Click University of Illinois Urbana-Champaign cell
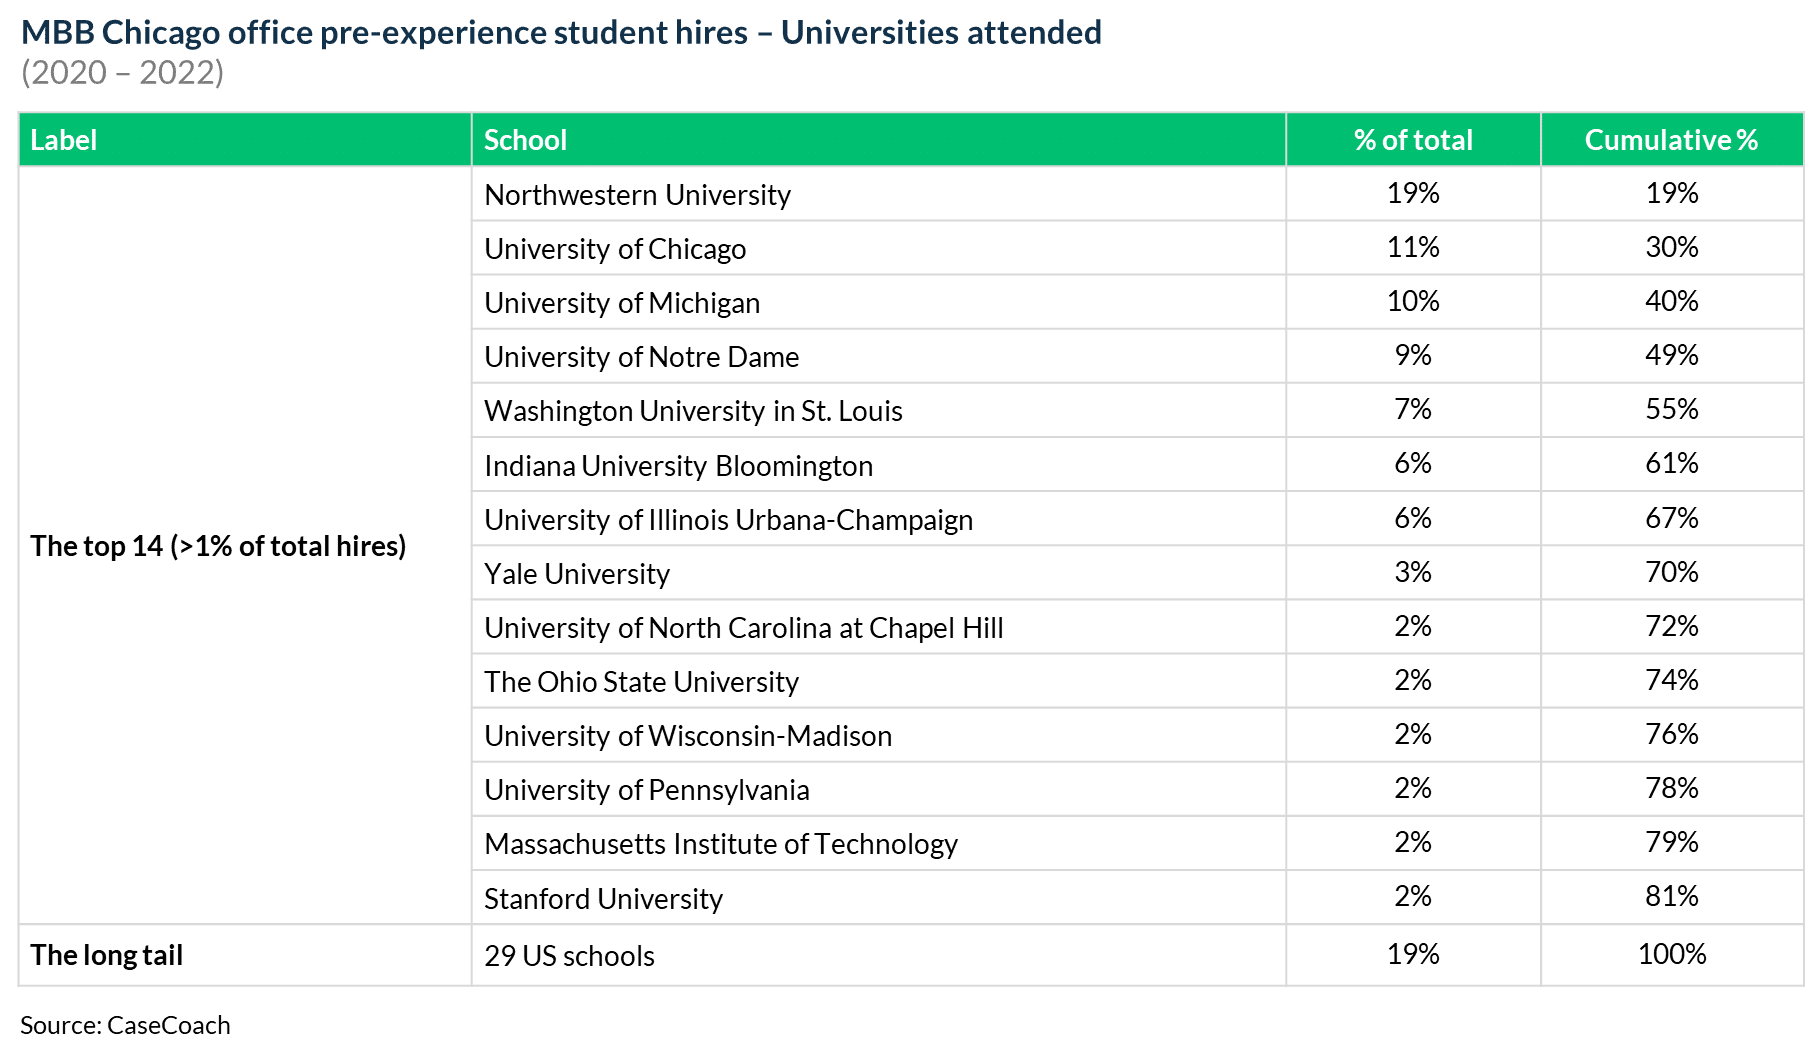 879,519
